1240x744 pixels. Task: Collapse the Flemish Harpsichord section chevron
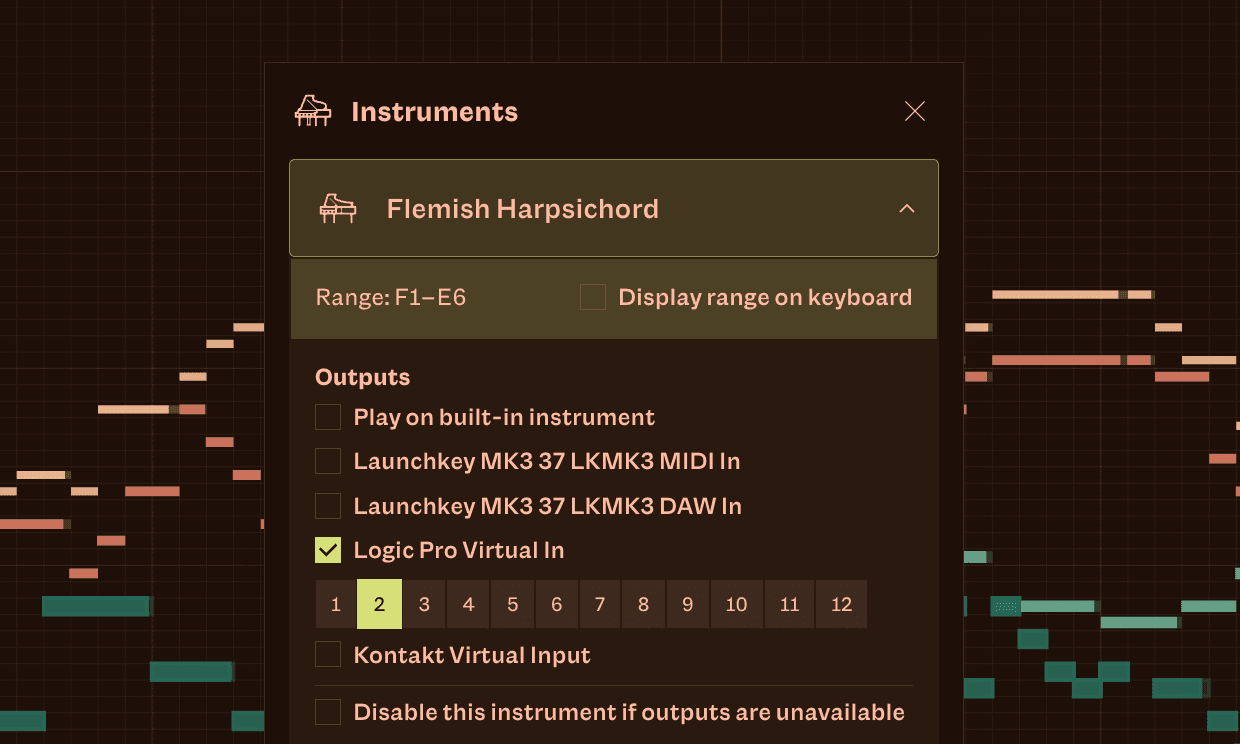point(906,209)
